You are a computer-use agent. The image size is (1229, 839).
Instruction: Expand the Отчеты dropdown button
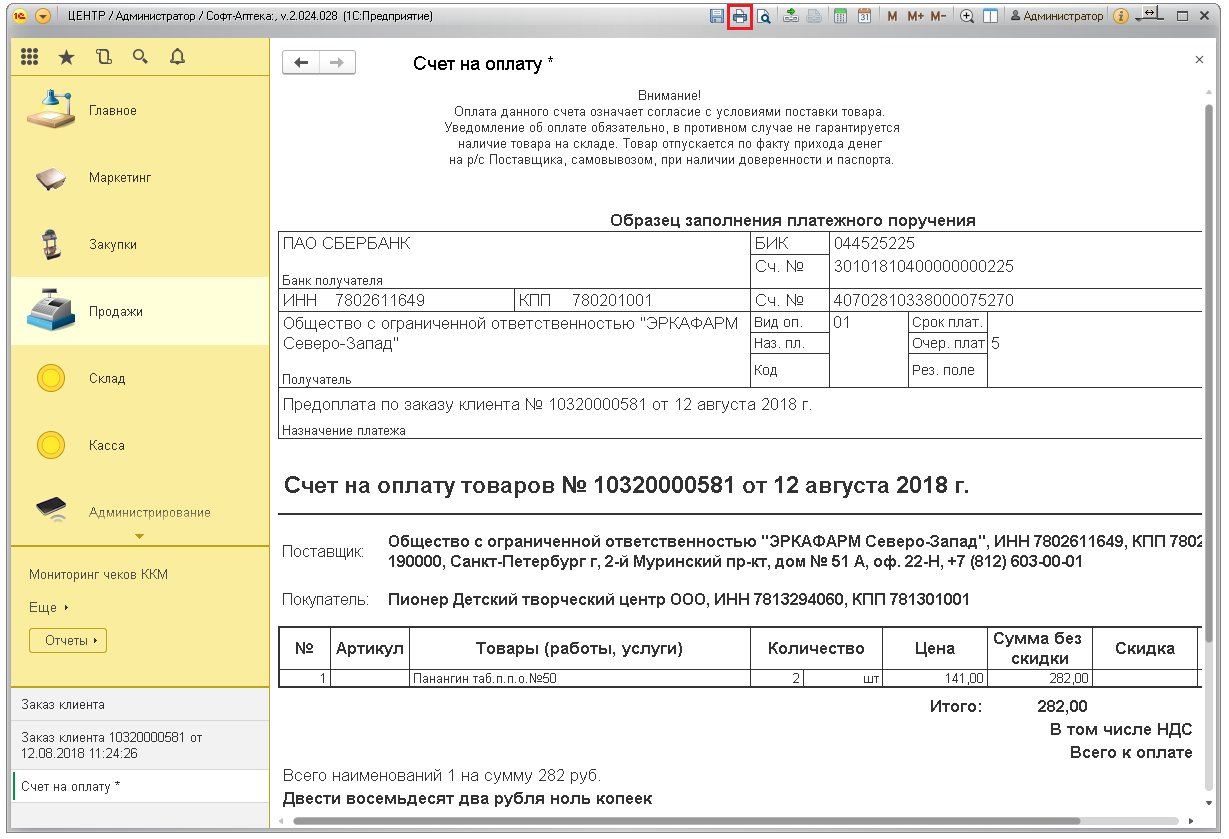click(x=68, y=641)
